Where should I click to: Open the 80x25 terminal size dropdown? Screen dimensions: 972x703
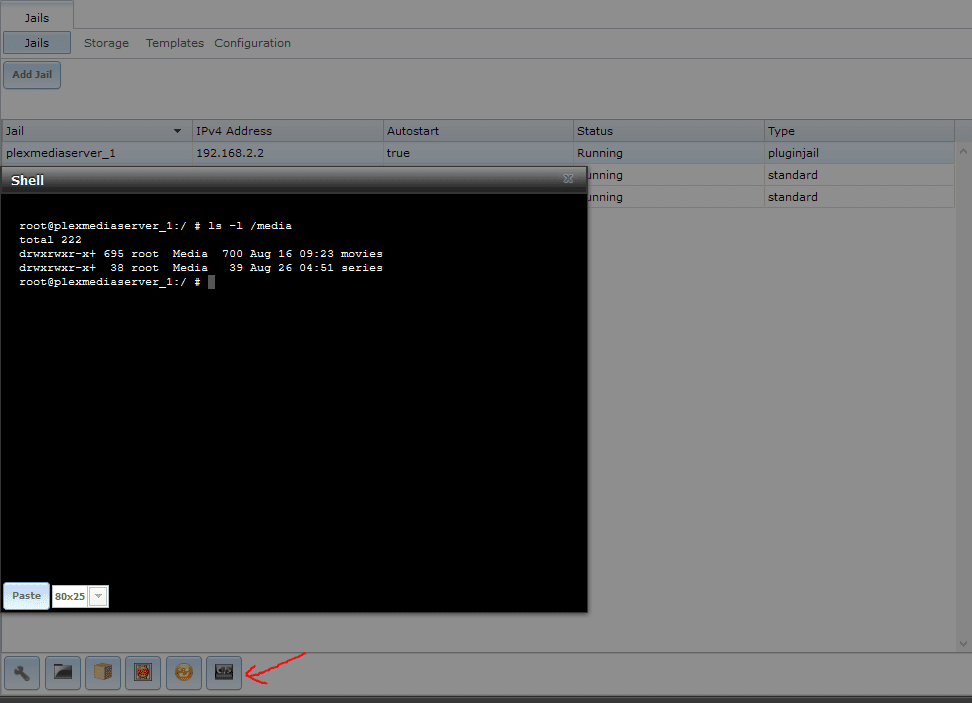point(80,596)
